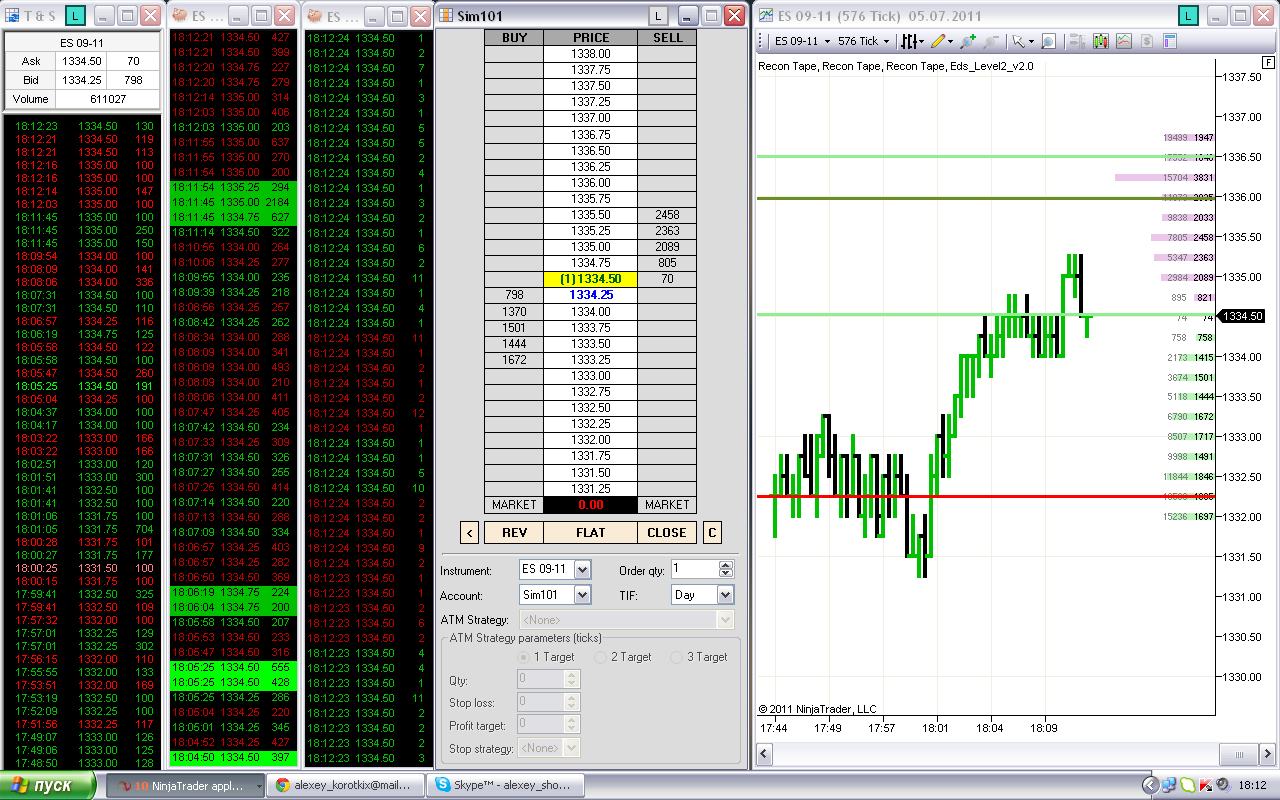1280x800 pixels.
Task: Click the CLOSE position button
Action: pos(666,532)
